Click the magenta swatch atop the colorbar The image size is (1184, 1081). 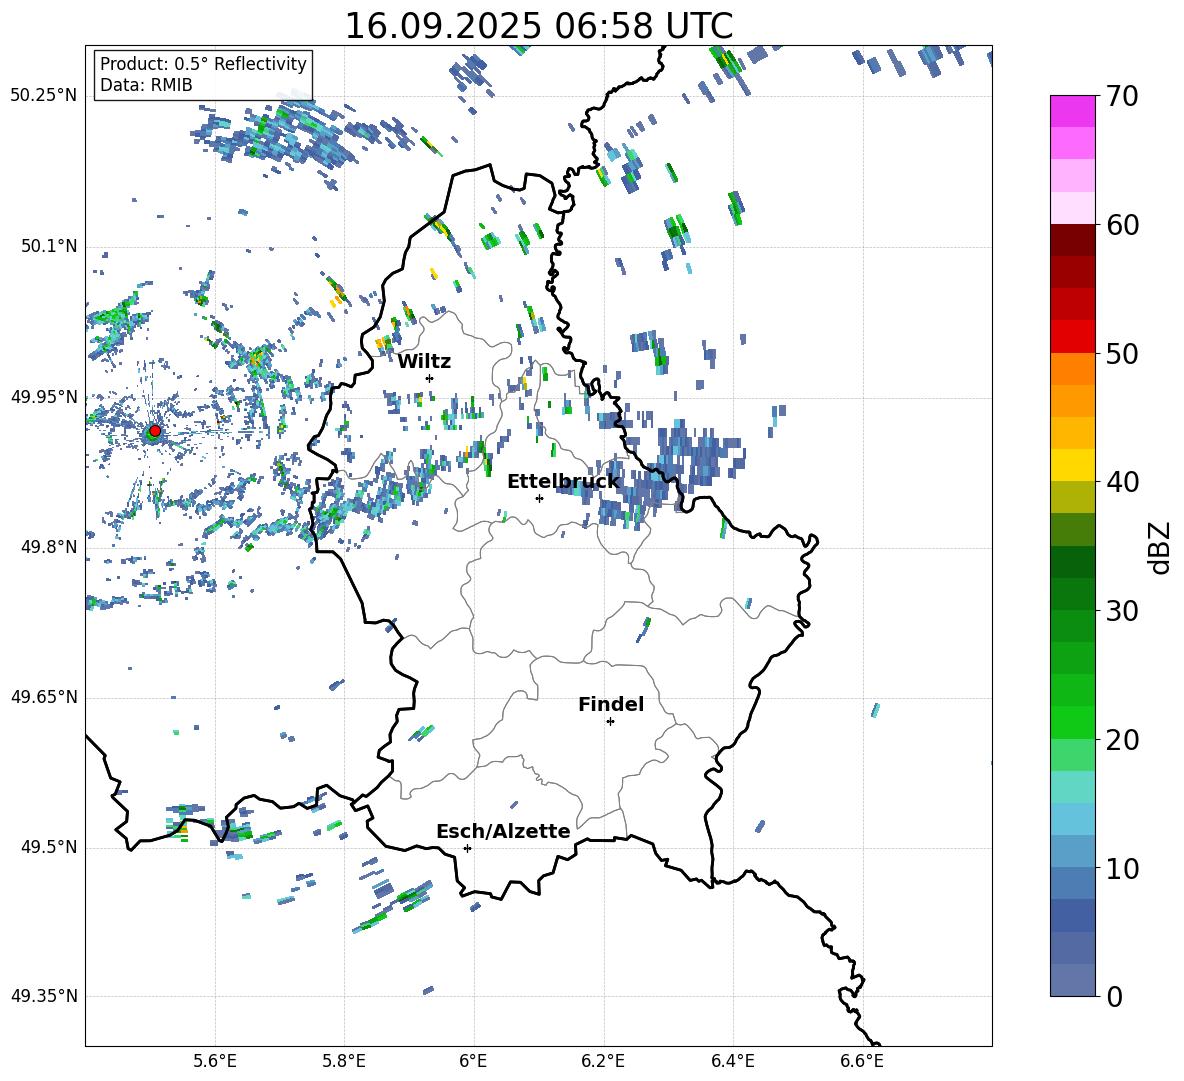tap(1072, 111)
